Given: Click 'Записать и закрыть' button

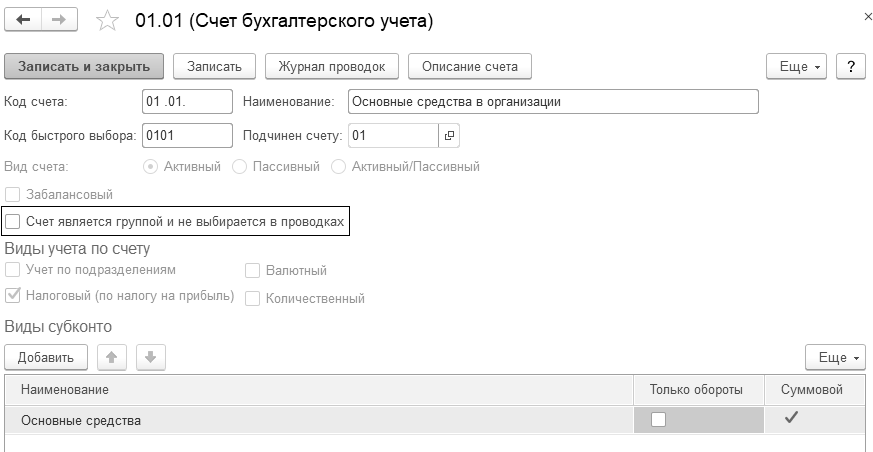Looking at the screenshot, I should pyautogui.click(x=84, y=66).
